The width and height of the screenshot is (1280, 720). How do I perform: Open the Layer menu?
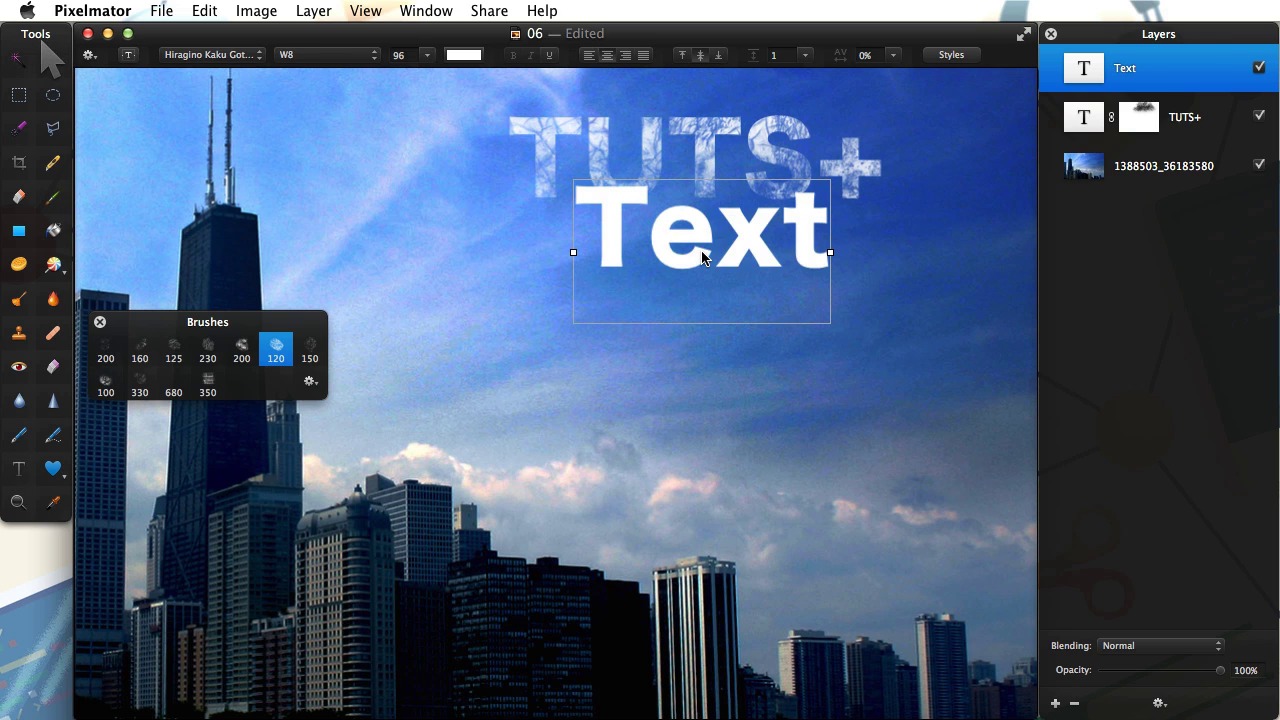tap(313, 11)
